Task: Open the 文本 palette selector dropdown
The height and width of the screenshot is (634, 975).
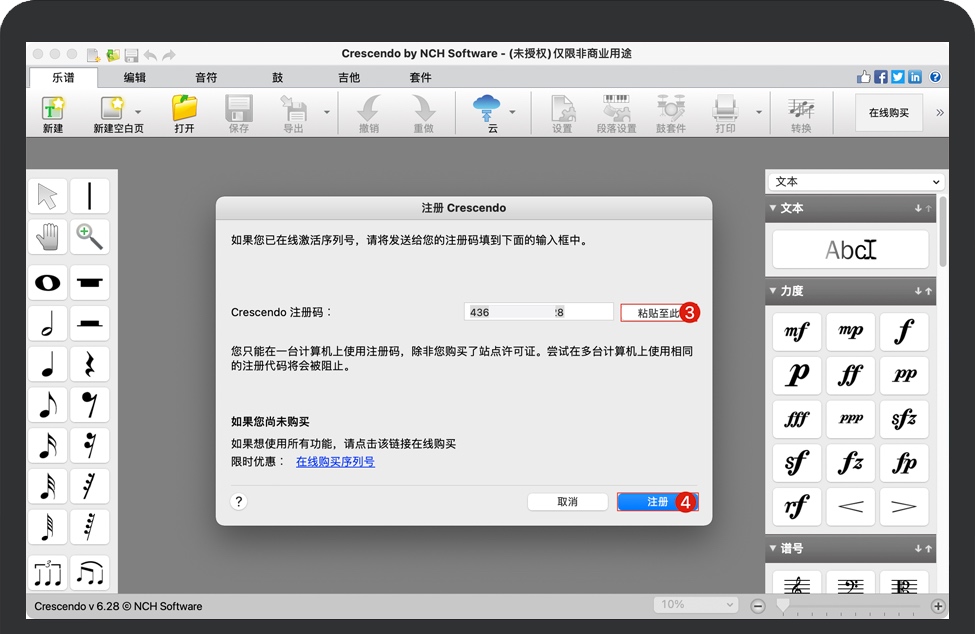Action: [x=853, y=181]
